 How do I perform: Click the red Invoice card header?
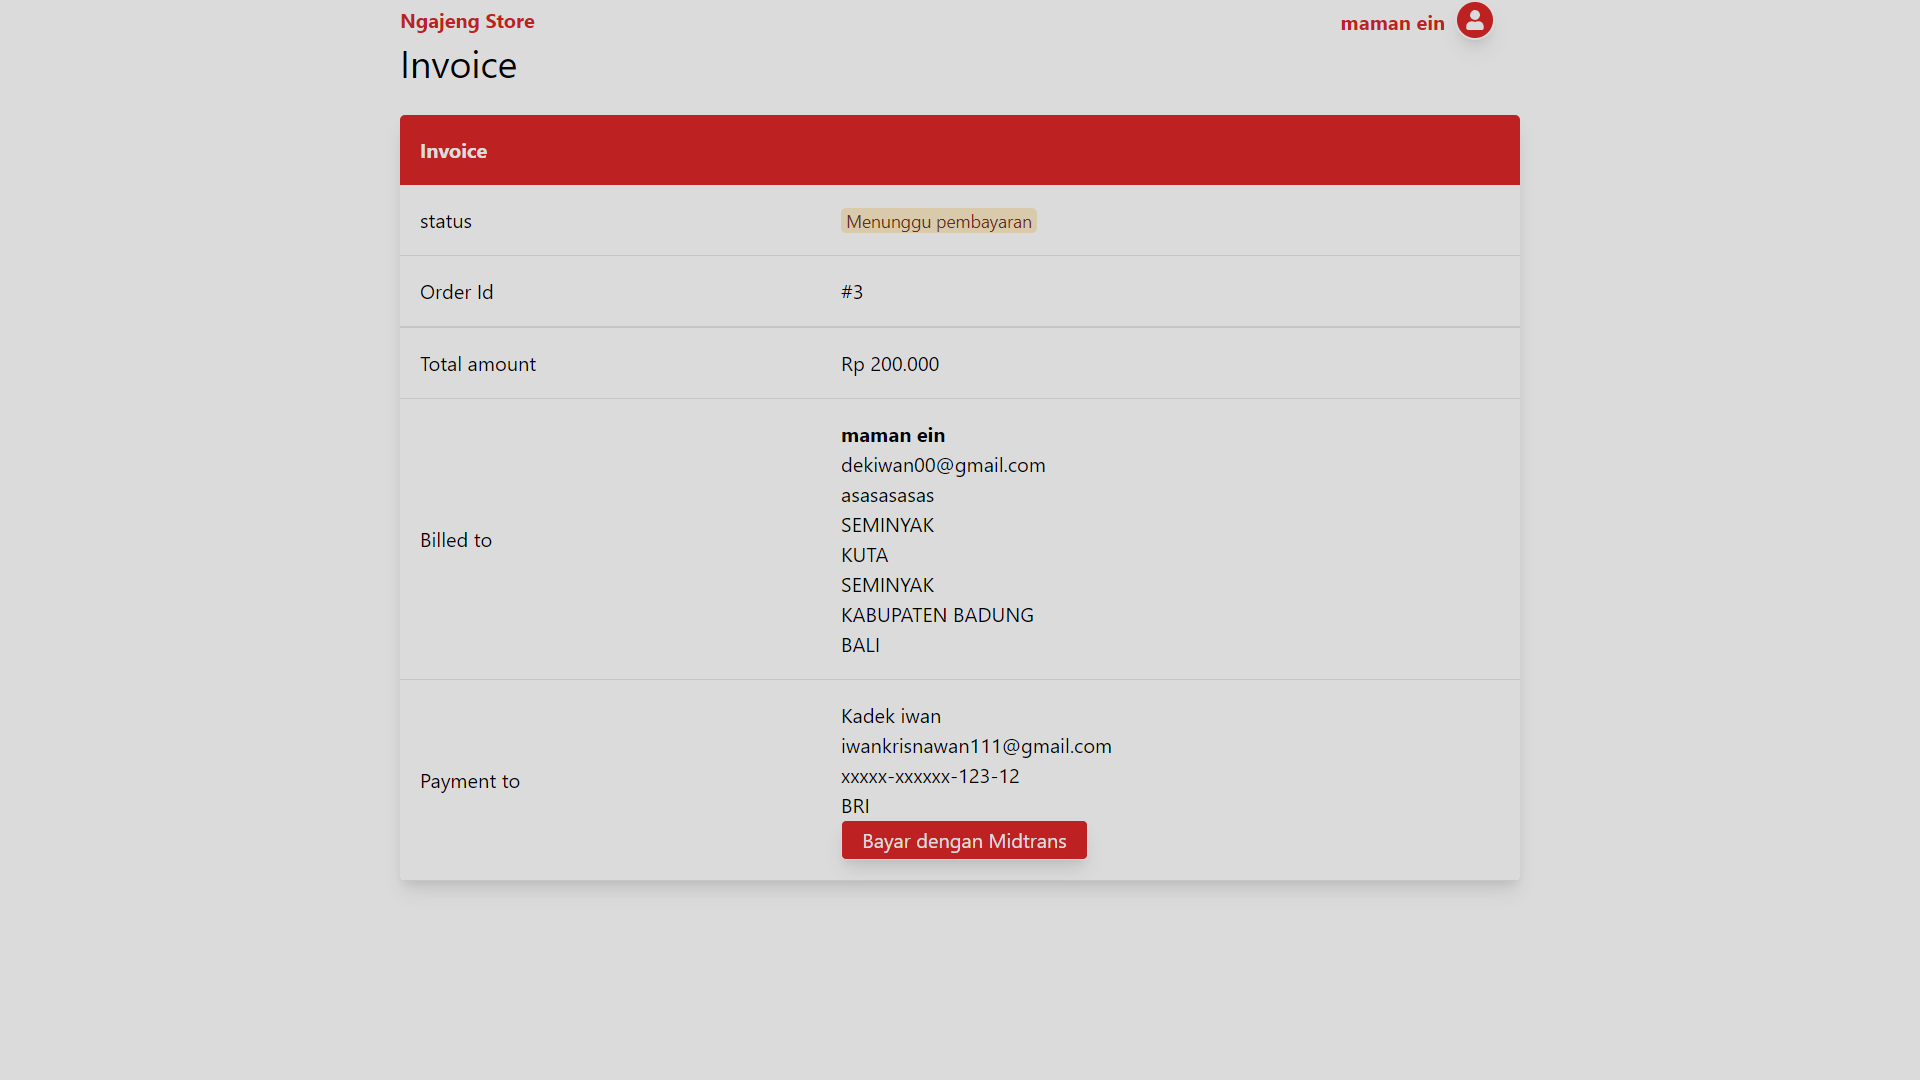pyautogui.click(x=959, y=150)
